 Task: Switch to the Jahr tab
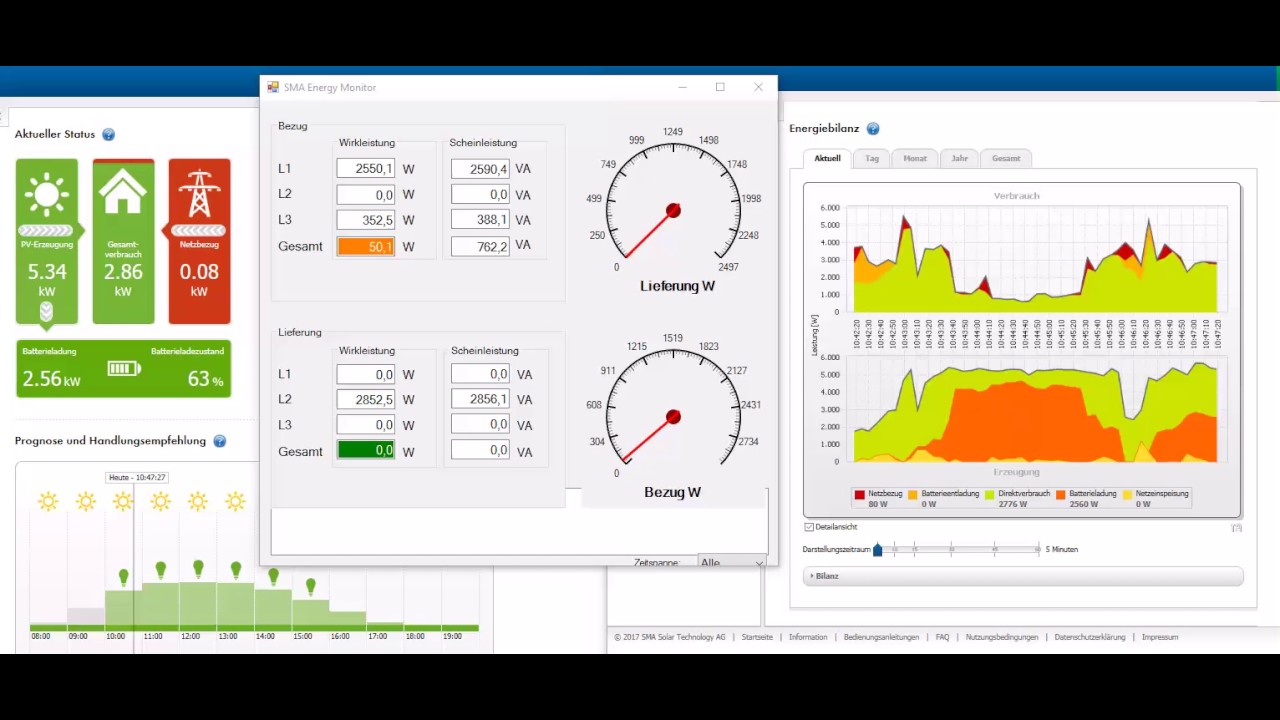959,158
